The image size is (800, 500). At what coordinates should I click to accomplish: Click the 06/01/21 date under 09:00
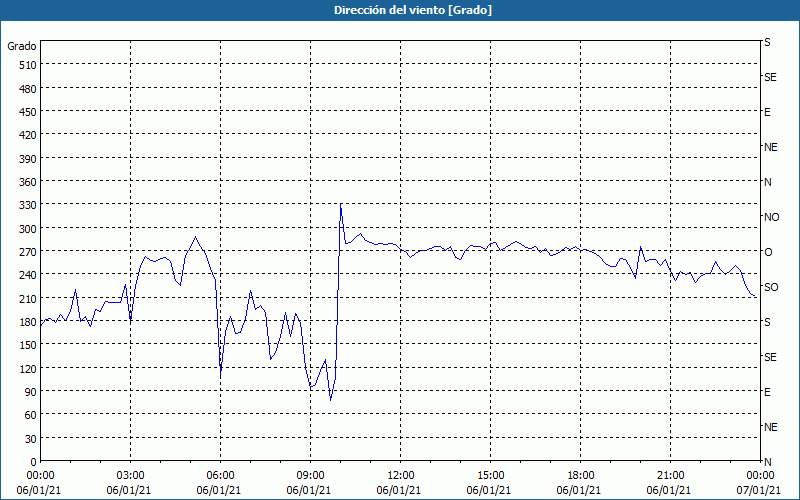pyautogui.click(x=309, y=490)
